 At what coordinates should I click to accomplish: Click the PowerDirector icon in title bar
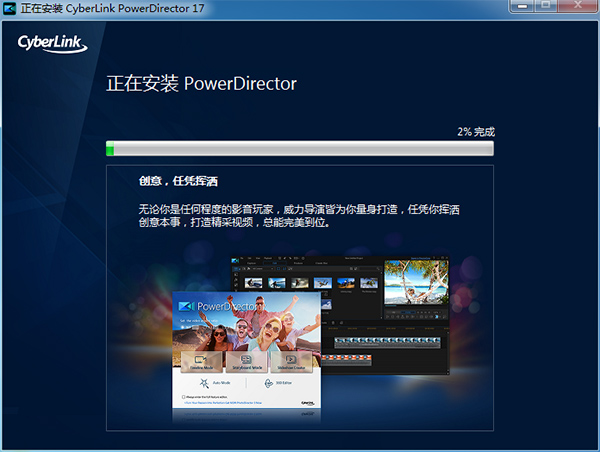pos(11,8)
